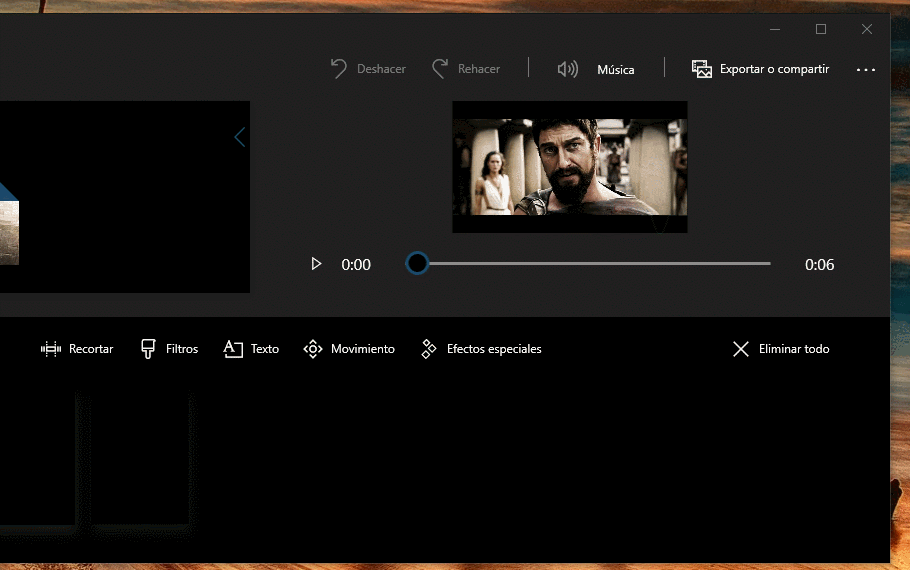Click Exportar o compartir text
Screen dimensions: 910x570
(x=774, y=69)
